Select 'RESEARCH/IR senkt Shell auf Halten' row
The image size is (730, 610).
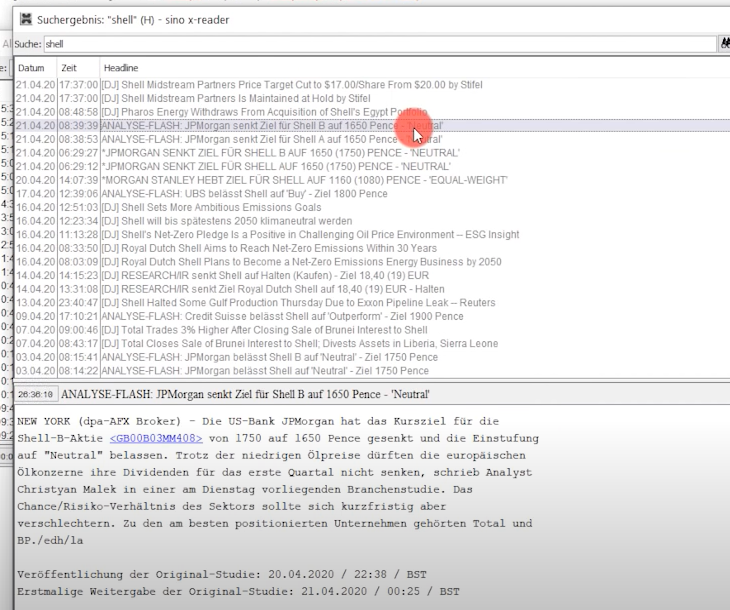372,275
